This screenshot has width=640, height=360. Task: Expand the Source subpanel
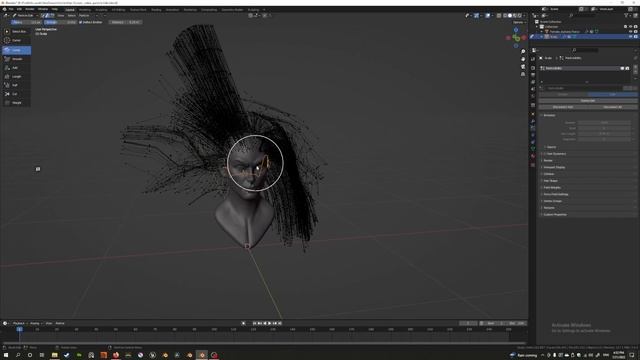click(551, 147)
